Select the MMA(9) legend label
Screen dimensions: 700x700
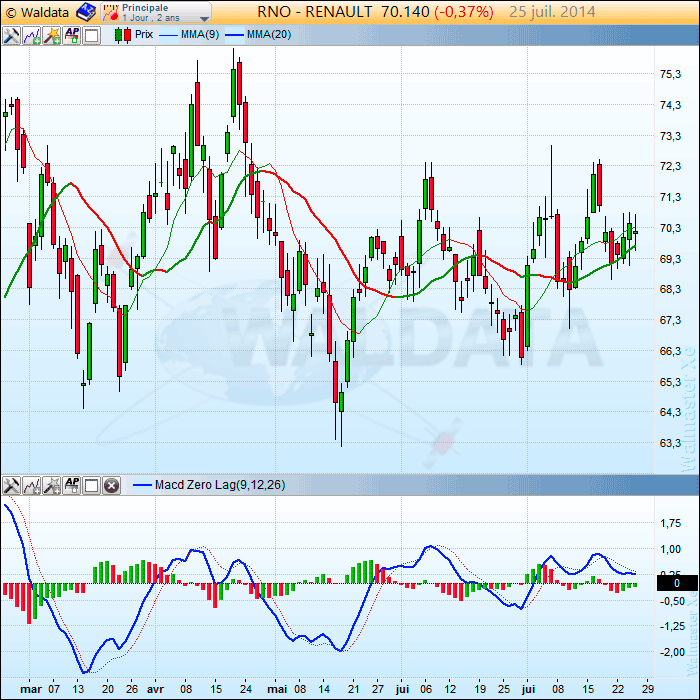(x=200, y=34)
